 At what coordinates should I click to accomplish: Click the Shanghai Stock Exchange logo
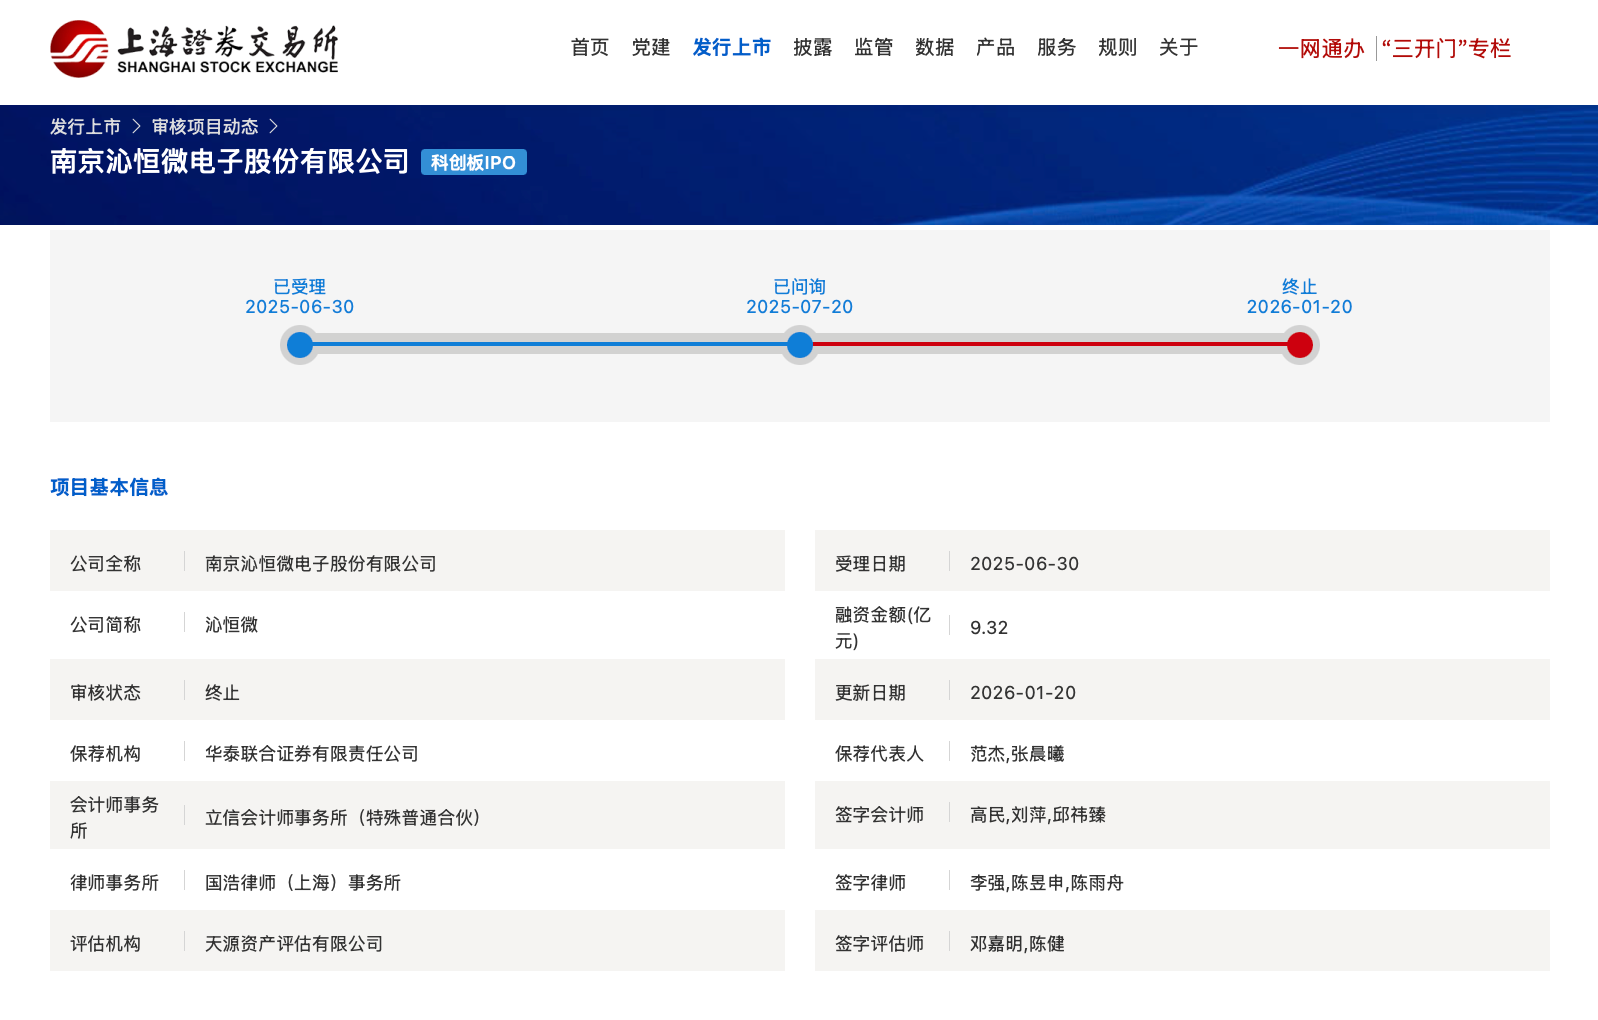pyautogui.click(x=194, y=49)
